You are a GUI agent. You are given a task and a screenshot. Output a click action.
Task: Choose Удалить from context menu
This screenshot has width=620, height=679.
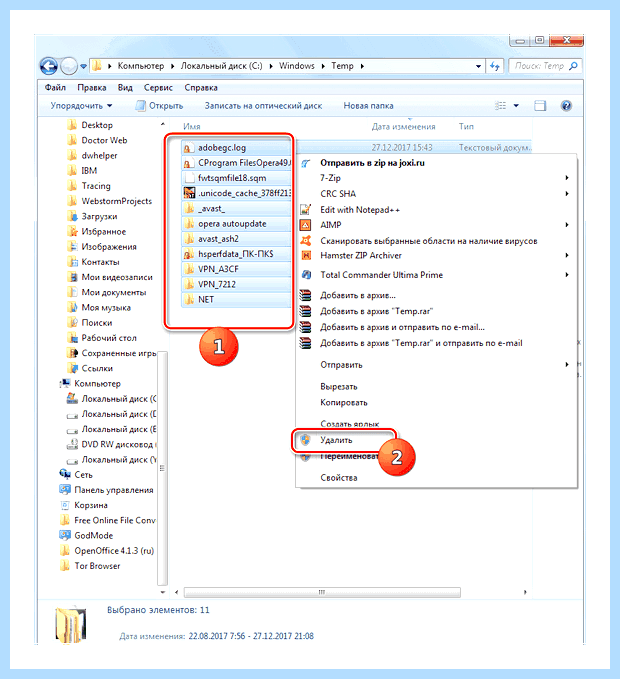(336, 440)
